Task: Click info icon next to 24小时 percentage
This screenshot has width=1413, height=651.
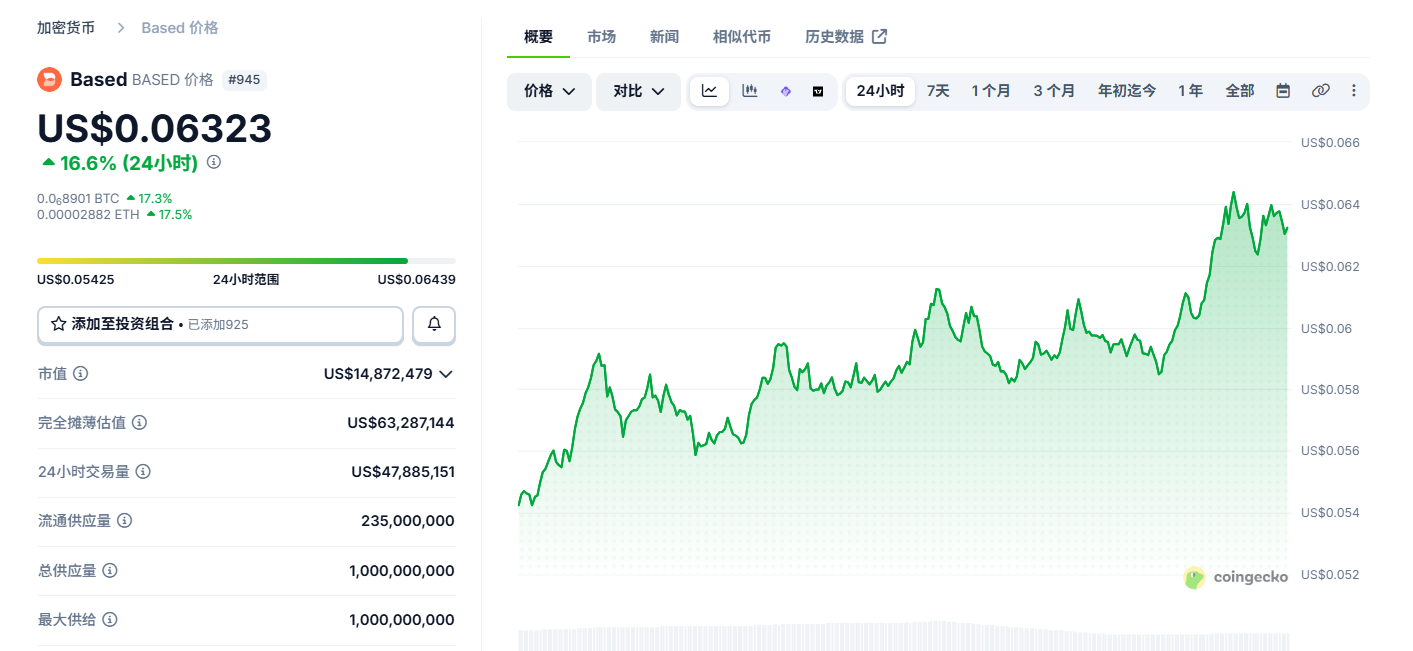Action: coord(213,162)
